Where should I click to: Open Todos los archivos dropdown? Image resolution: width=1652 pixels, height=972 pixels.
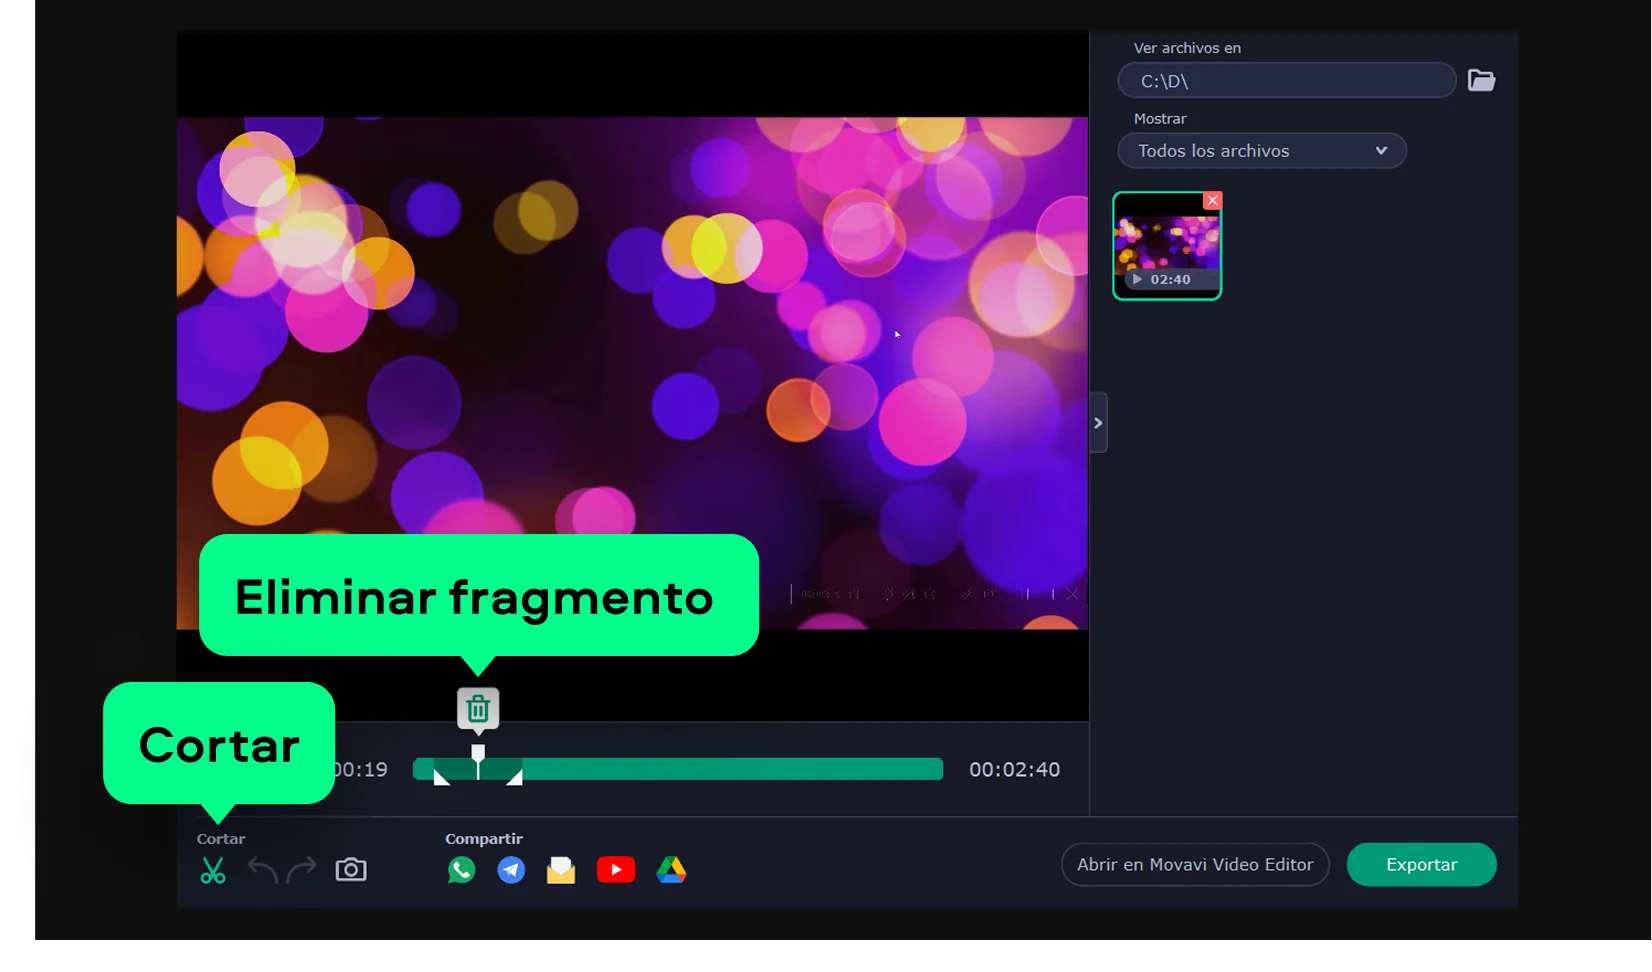(x=1261, y=151)
